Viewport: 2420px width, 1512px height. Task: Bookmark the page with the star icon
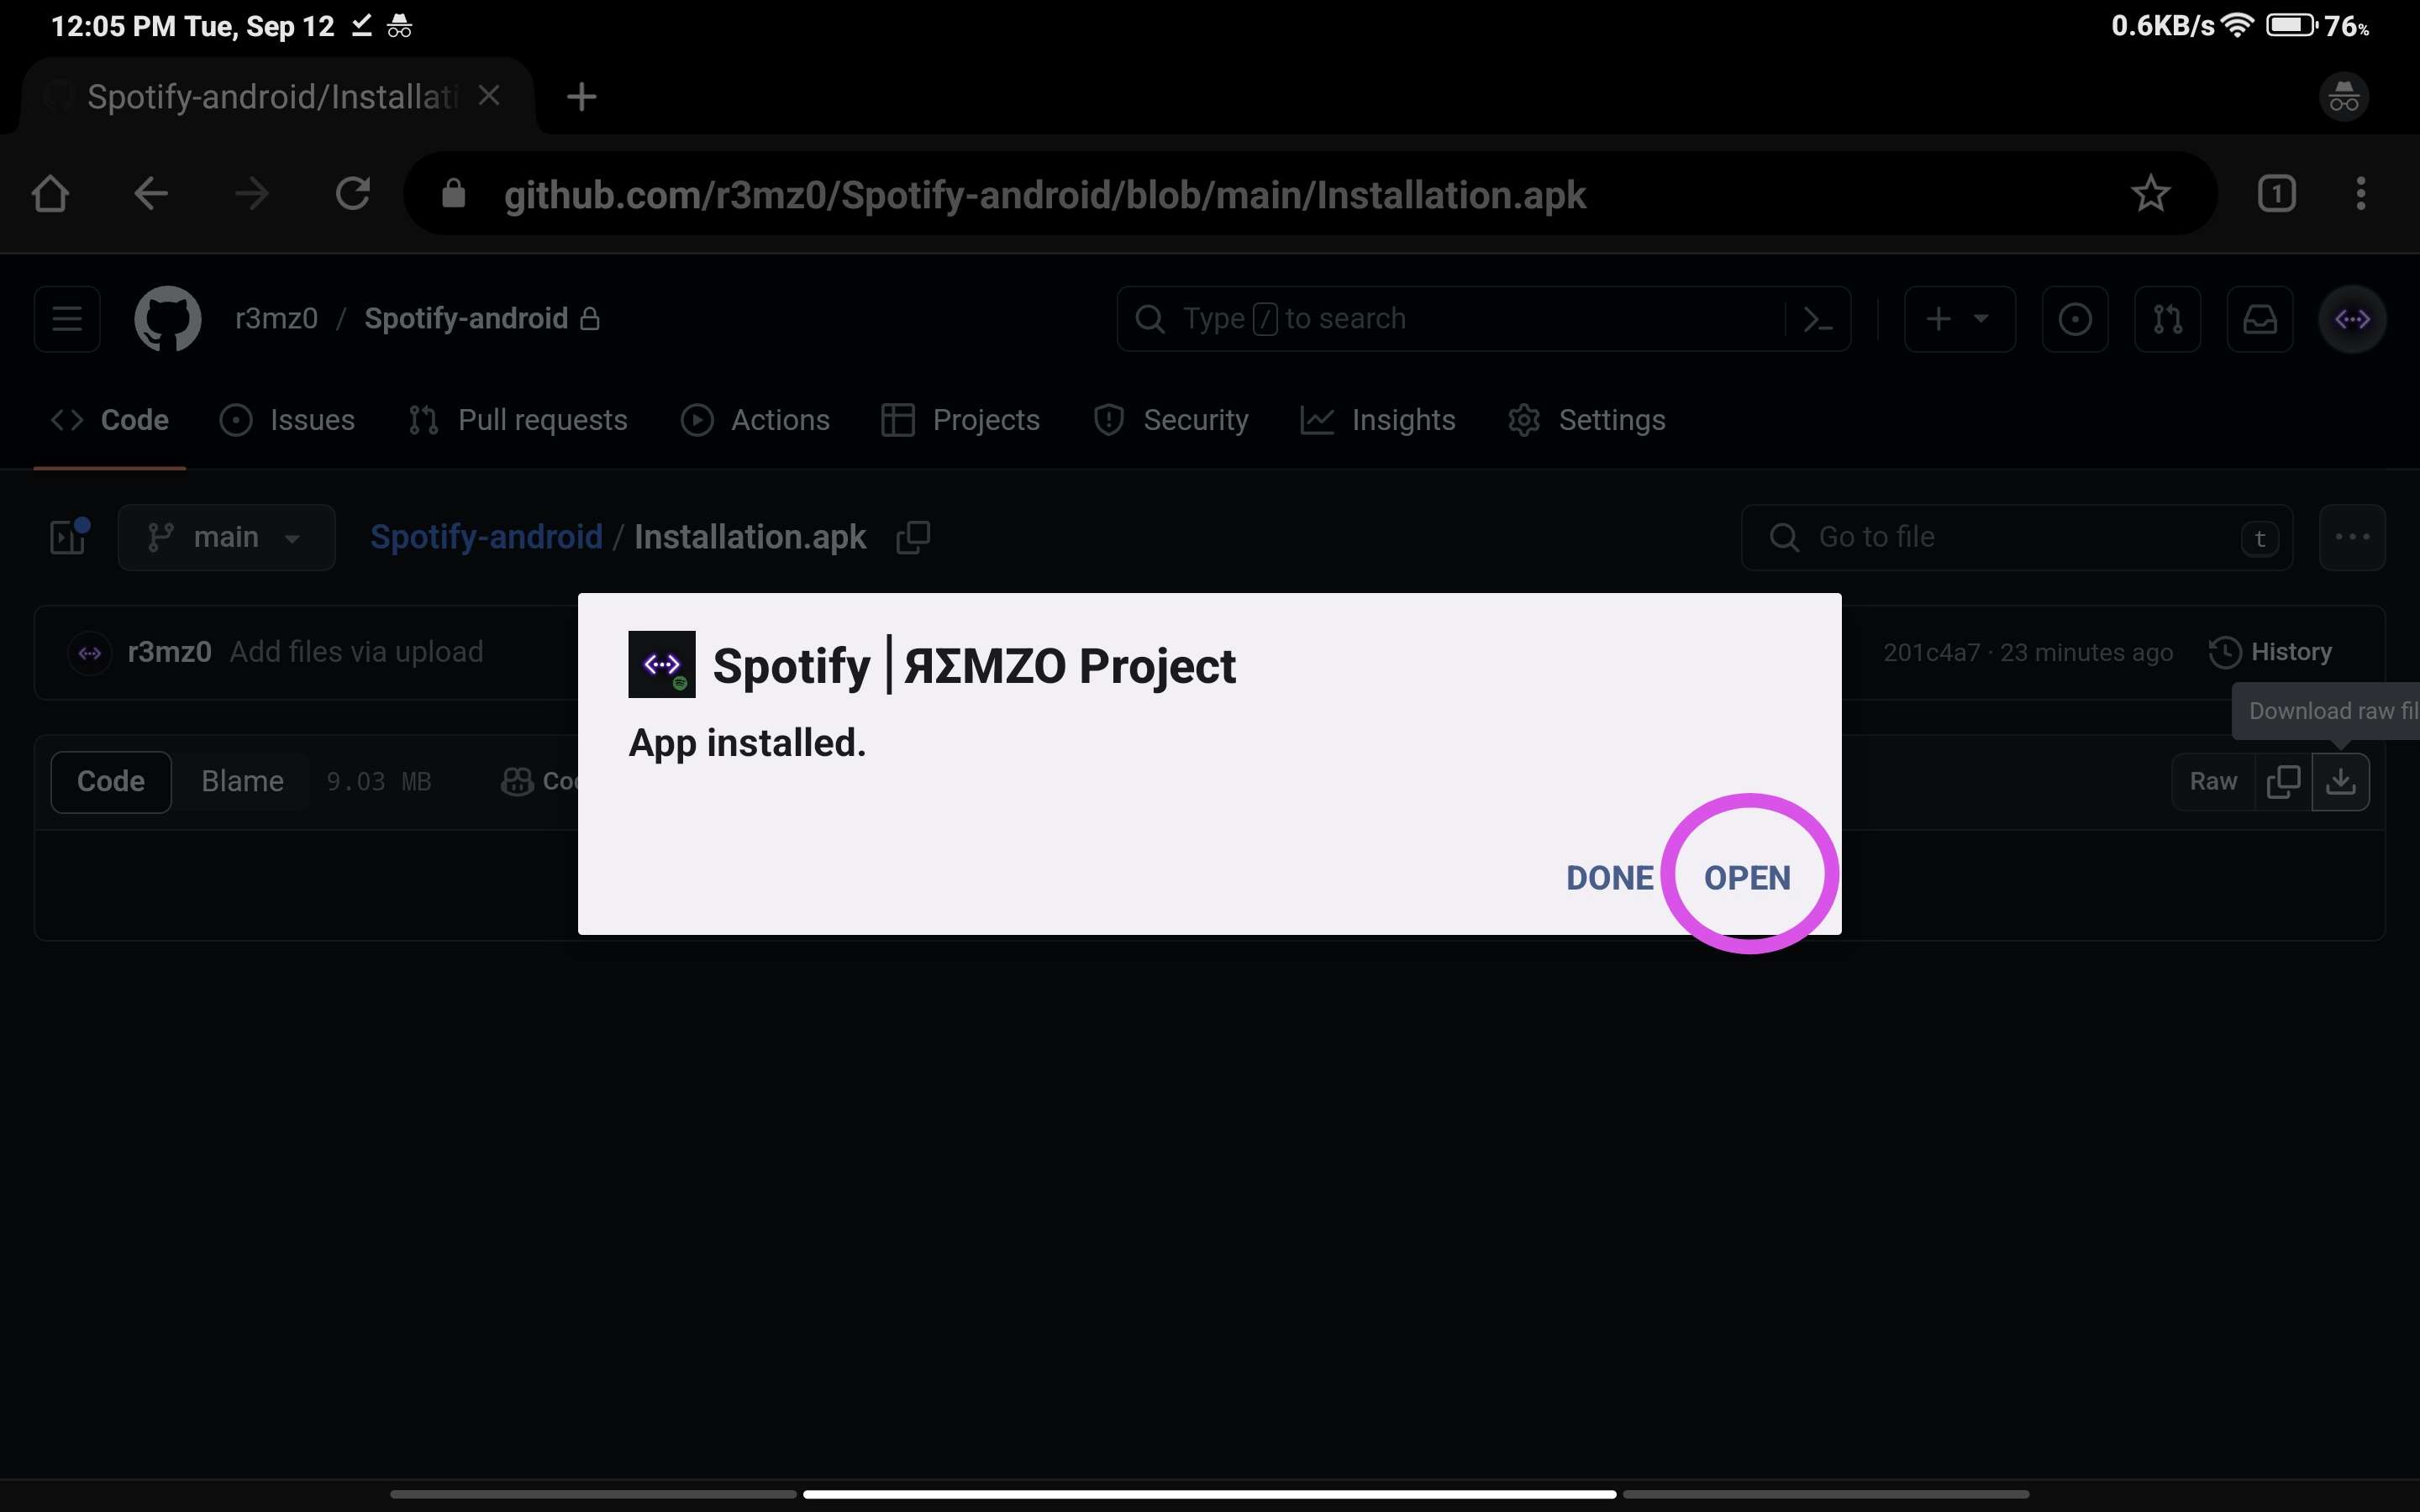2150,194
